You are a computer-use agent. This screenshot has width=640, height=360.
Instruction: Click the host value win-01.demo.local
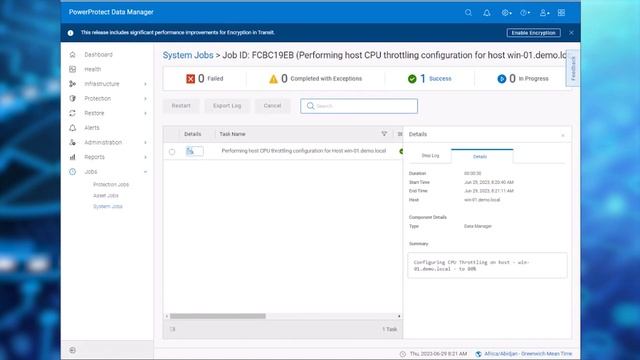pos(482,200)
